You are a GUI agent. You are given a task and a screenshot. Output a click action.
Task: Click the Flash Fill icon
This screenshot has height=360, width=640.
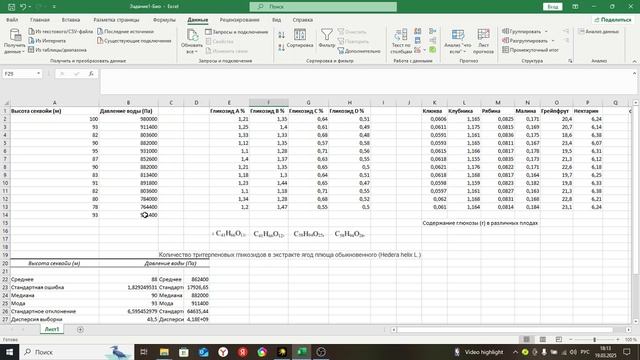pyautogui.click(x=418, y=31)
